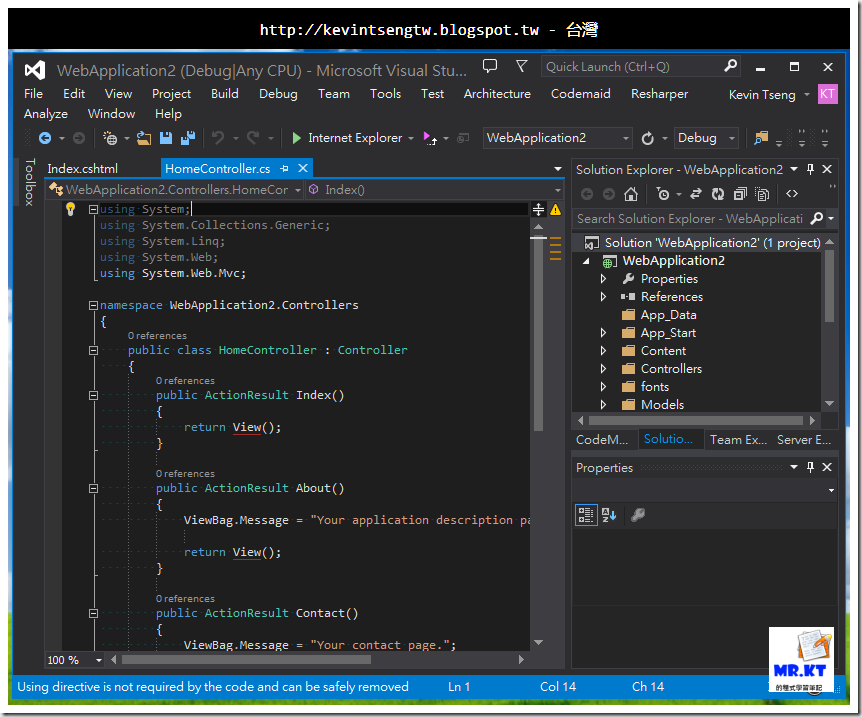This screenshot has height=717, width=862.
Task: Click Sync with Active Document icon
Action: click(696, 194)
